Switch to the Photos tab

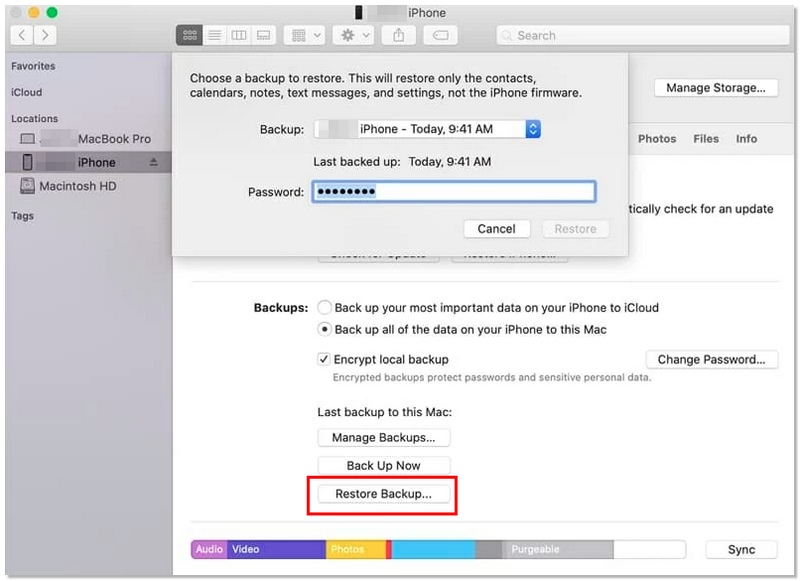[x=656, y=139]
